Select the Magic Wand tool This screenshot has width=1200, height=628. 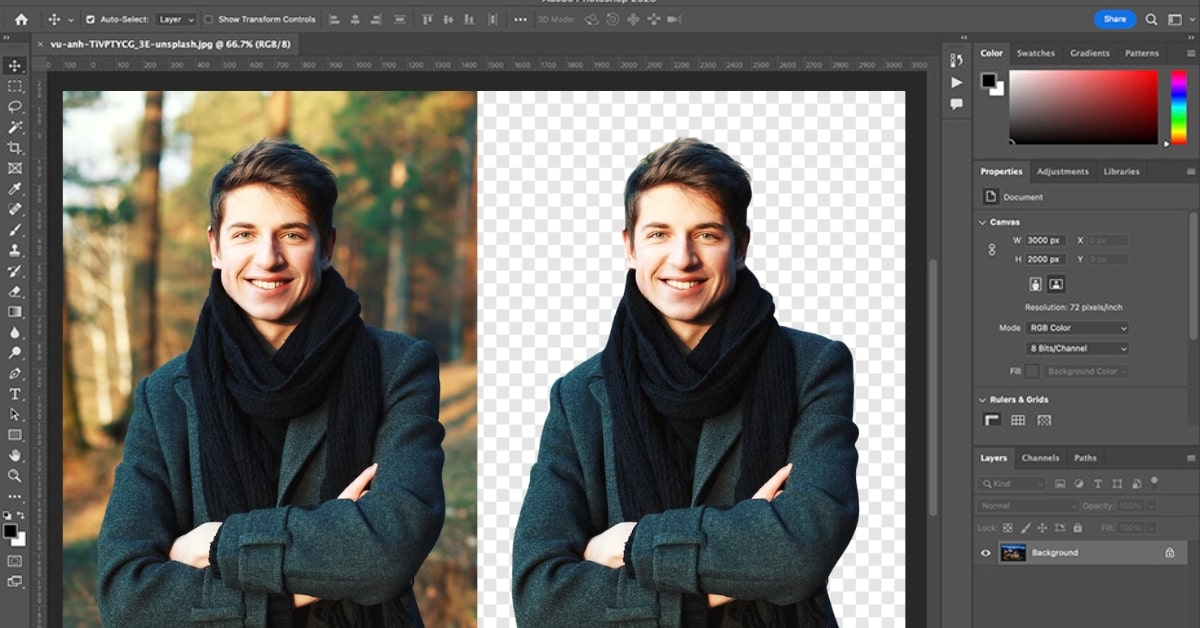(15, 128)
